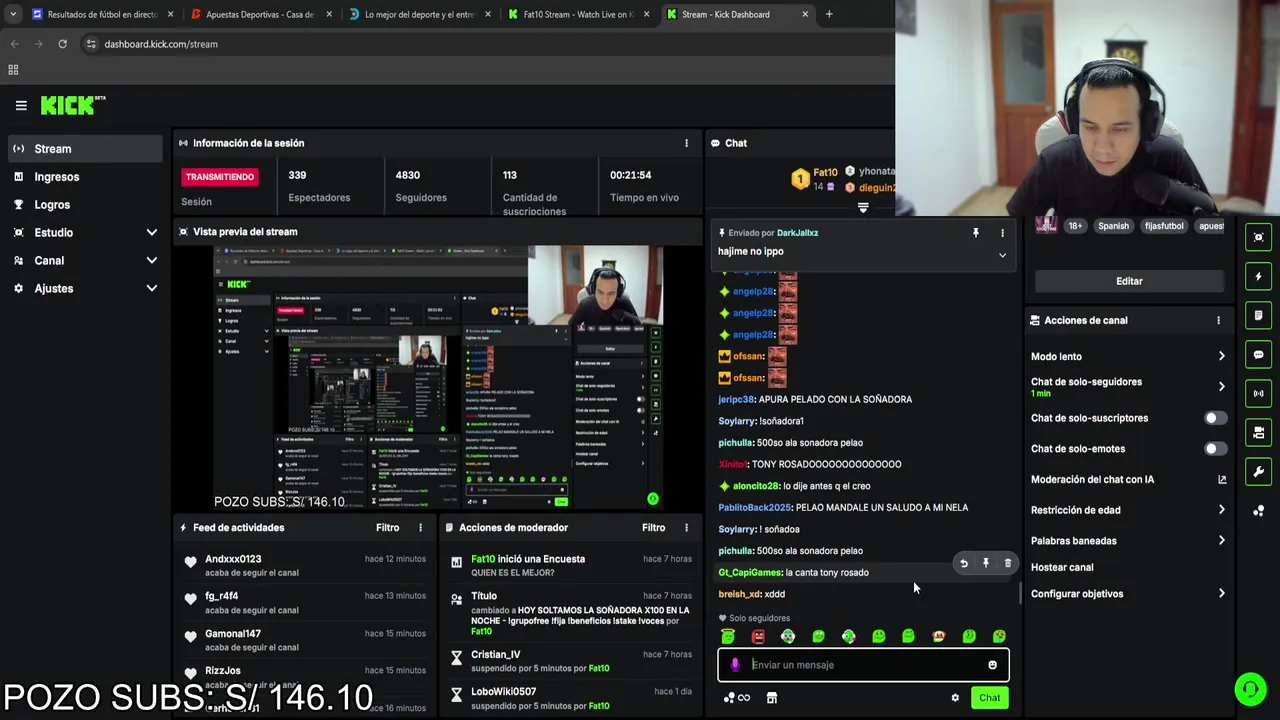Pin the Gt_CapiGames chat message

[x=986, y=563]
